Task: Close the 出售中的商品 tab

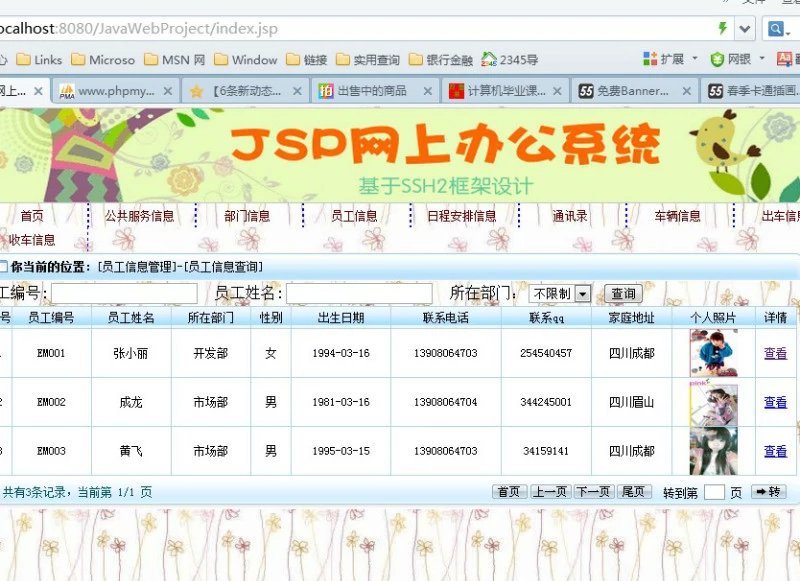Action: click(428, 91)
